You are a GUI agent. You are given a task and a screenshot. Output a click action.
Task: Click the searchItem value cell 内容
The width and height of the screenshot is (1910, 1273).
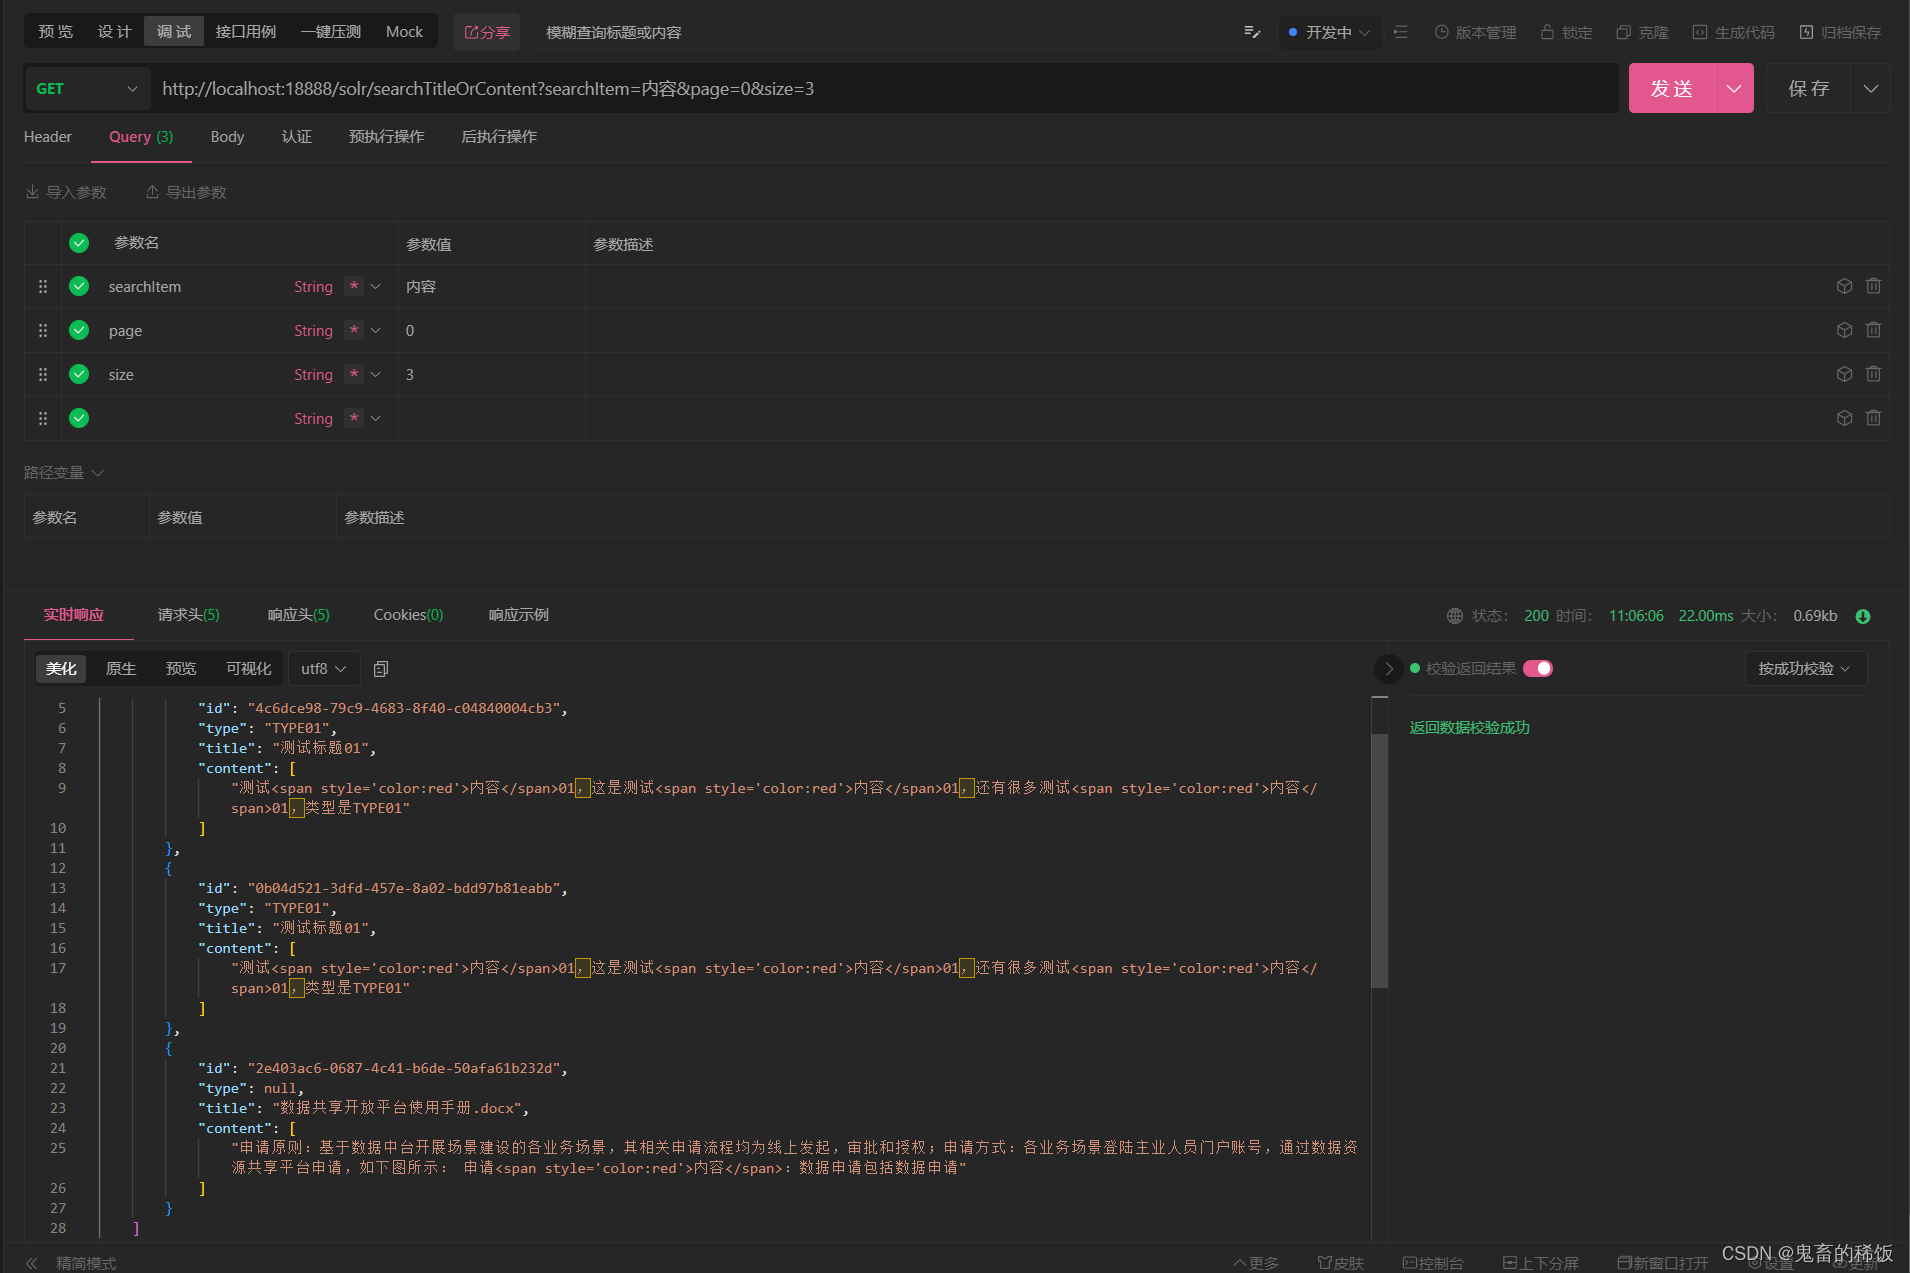(x=491, y=286)
